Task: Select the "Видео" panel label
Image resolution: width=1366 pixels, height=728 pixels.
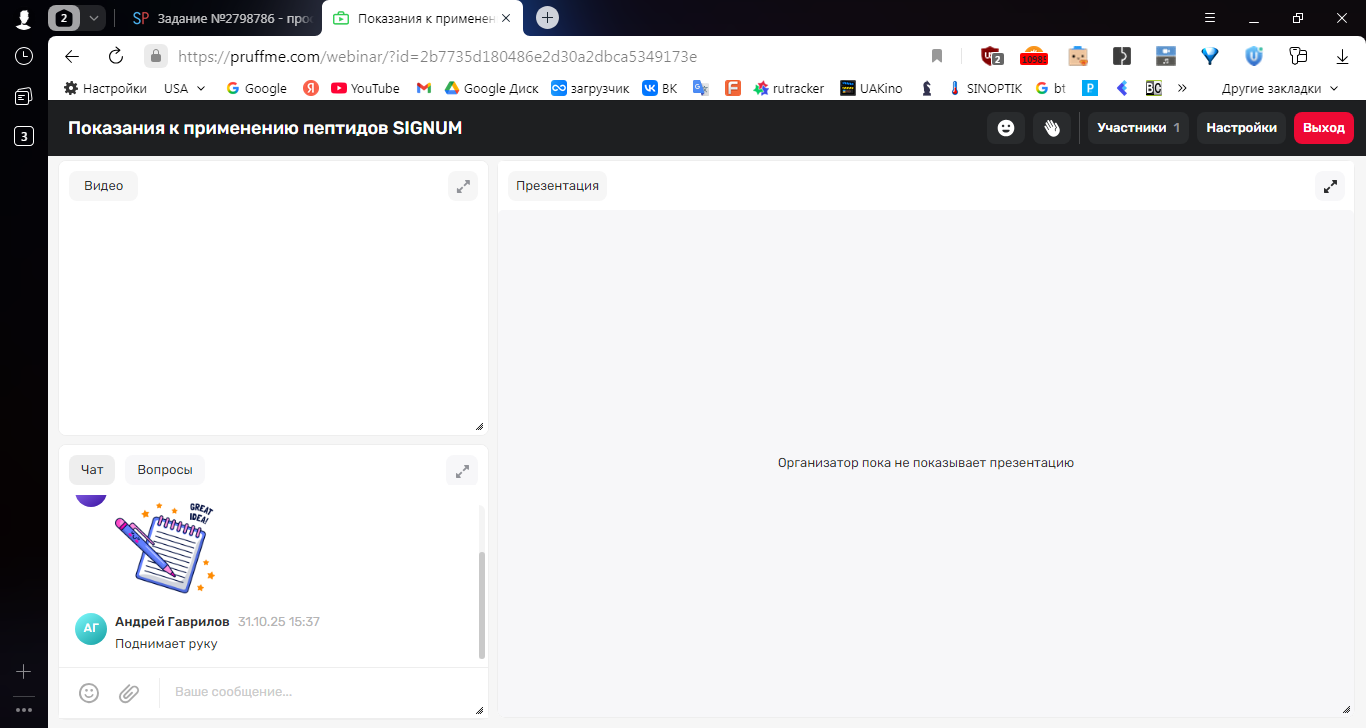Action: (x=104, y=186)
